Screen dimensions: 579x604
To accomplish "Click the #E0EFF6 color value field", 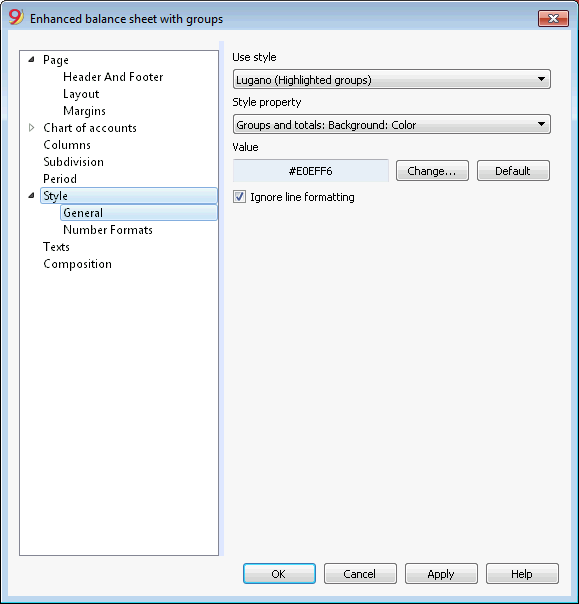I will [310, 171].
